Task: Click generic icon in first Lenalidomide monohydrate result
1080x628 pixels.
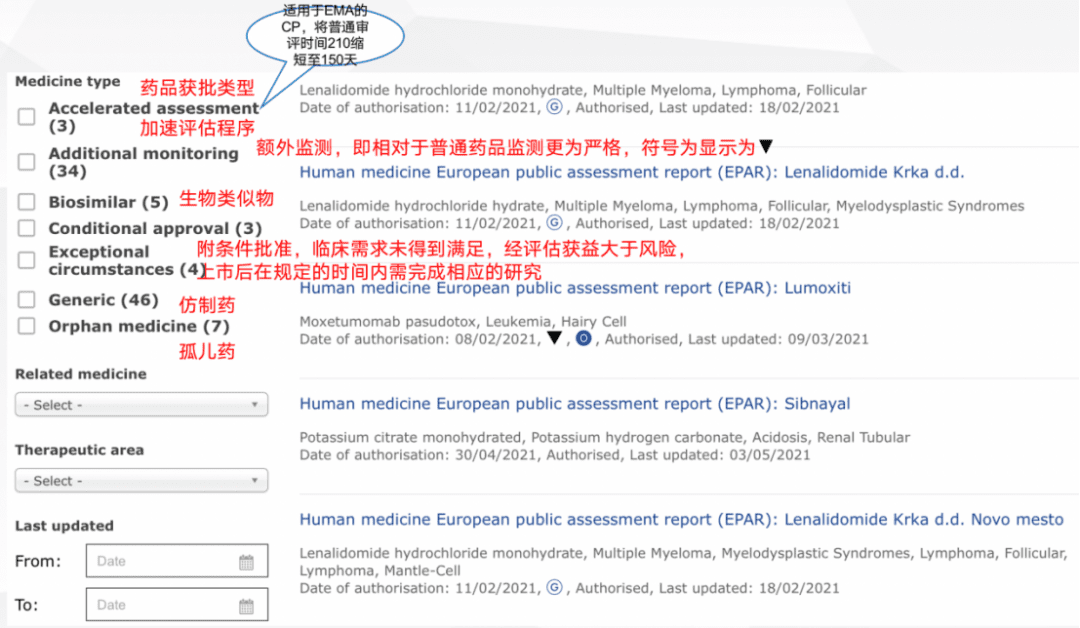Action: point(554,107)
